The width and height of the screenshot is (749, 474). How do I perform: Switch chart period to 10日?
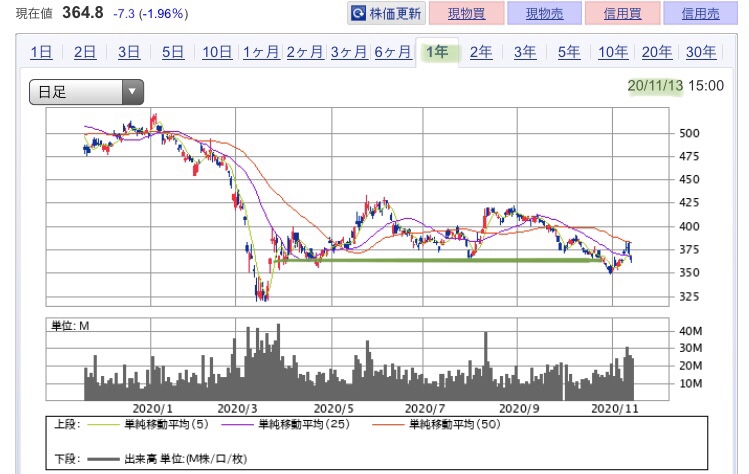[x=217, y=52]
